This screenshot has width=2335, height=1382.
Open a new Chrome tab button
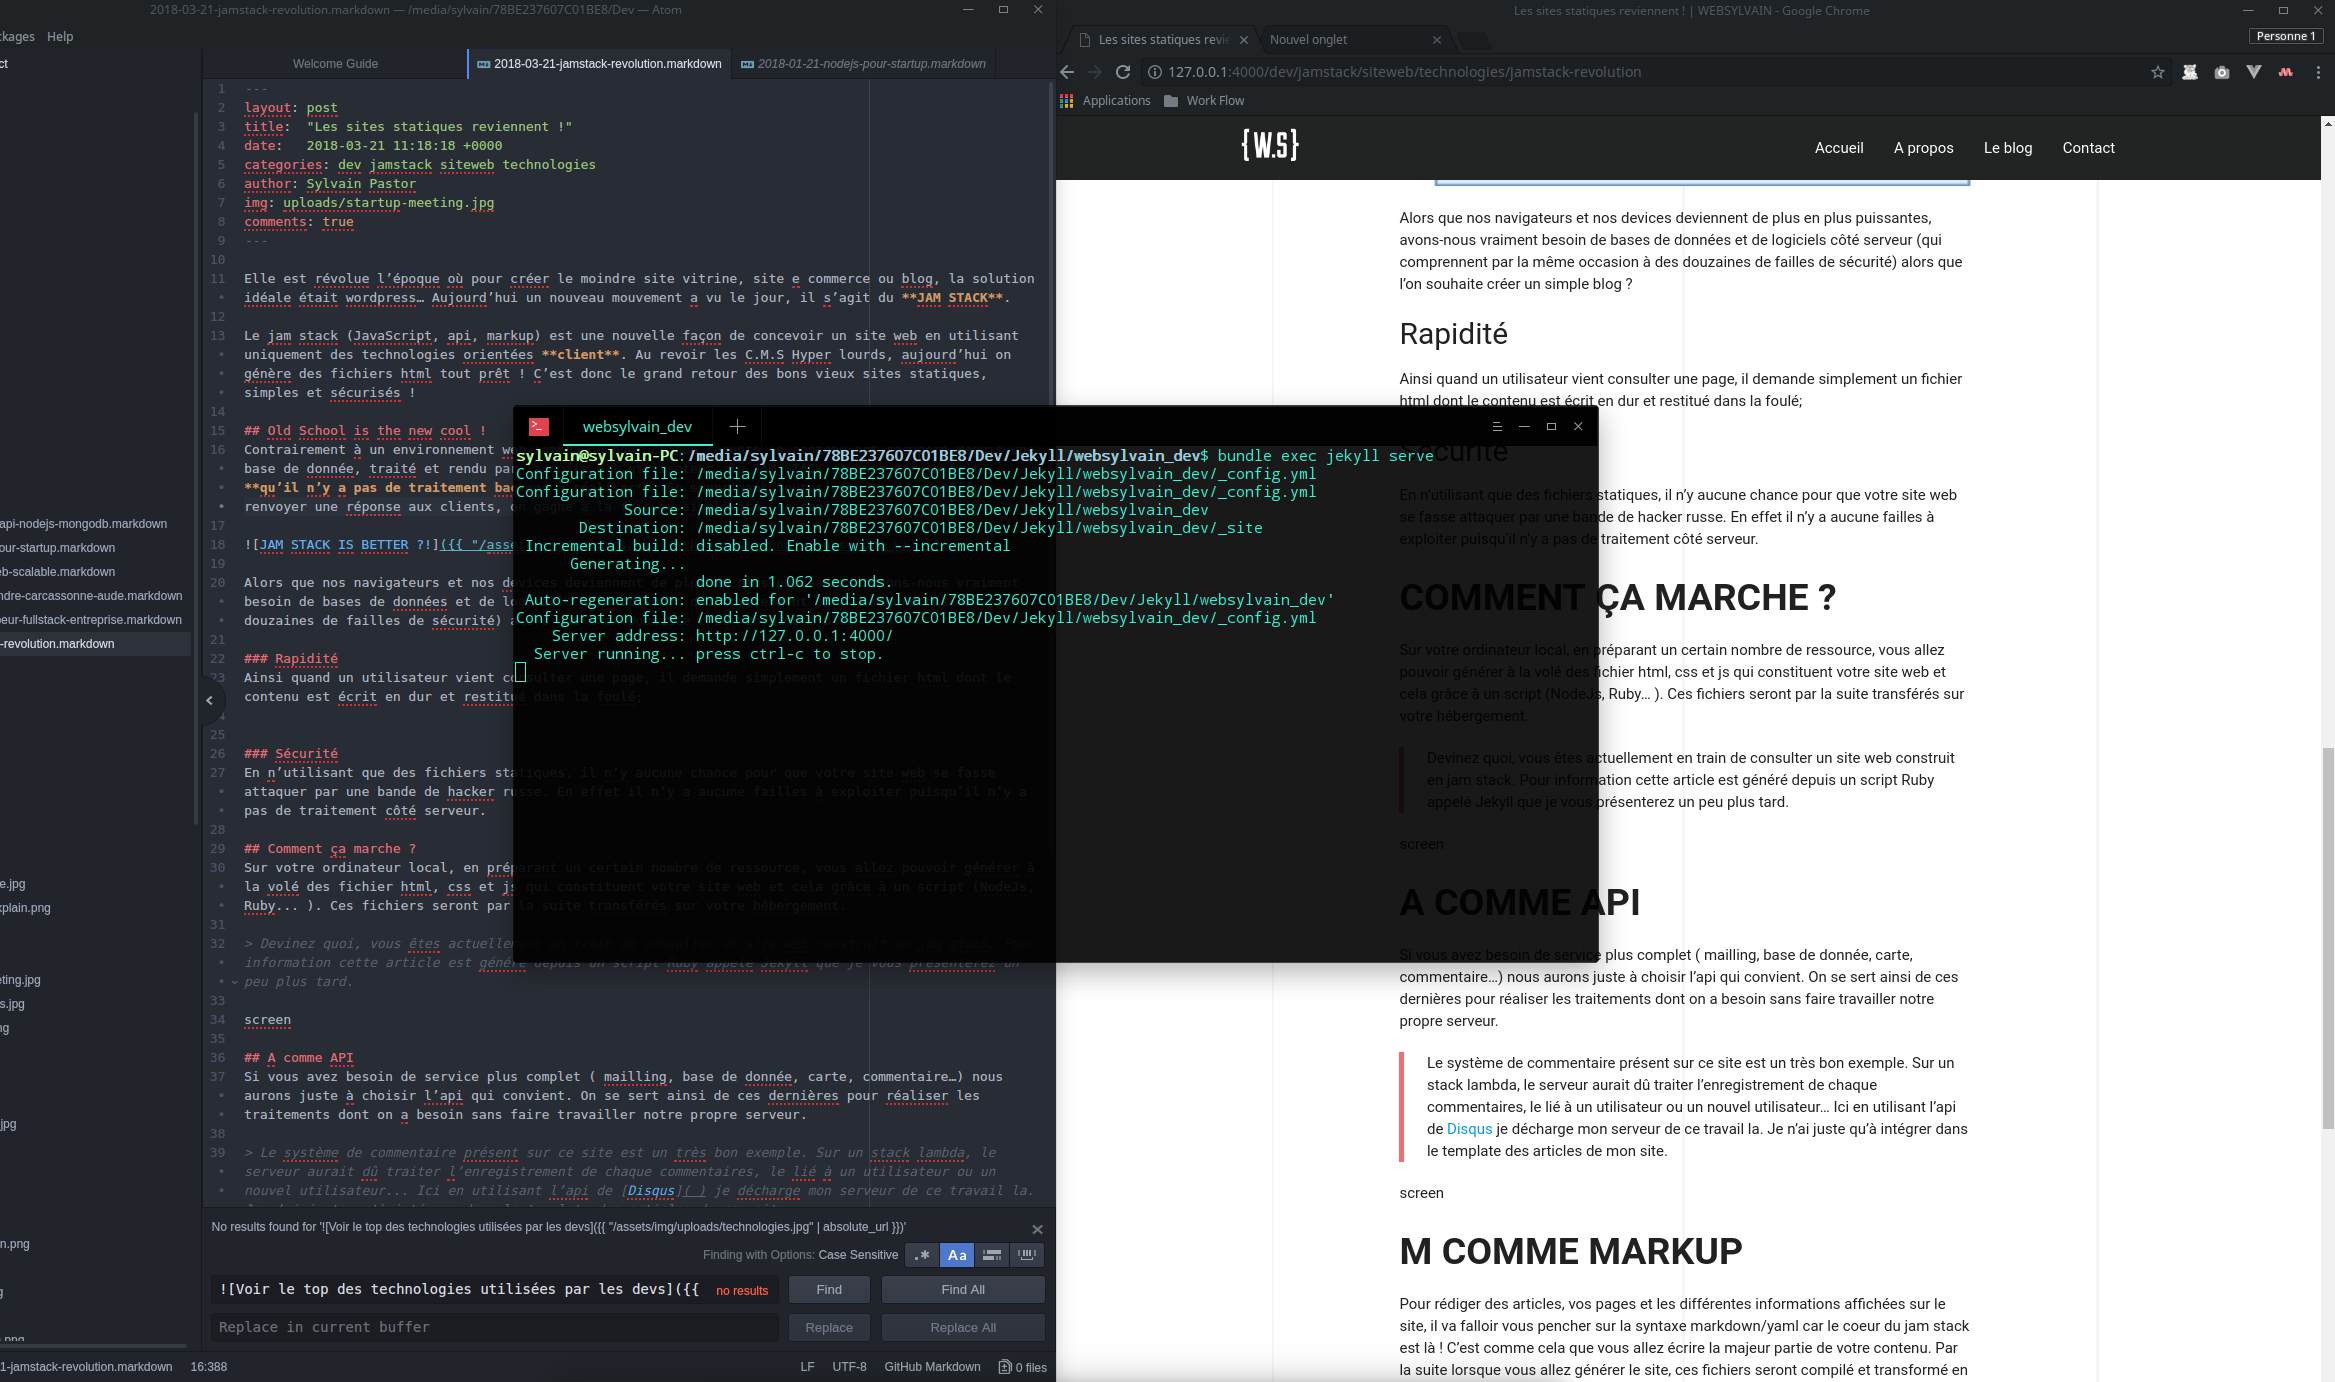(1474, 40)
